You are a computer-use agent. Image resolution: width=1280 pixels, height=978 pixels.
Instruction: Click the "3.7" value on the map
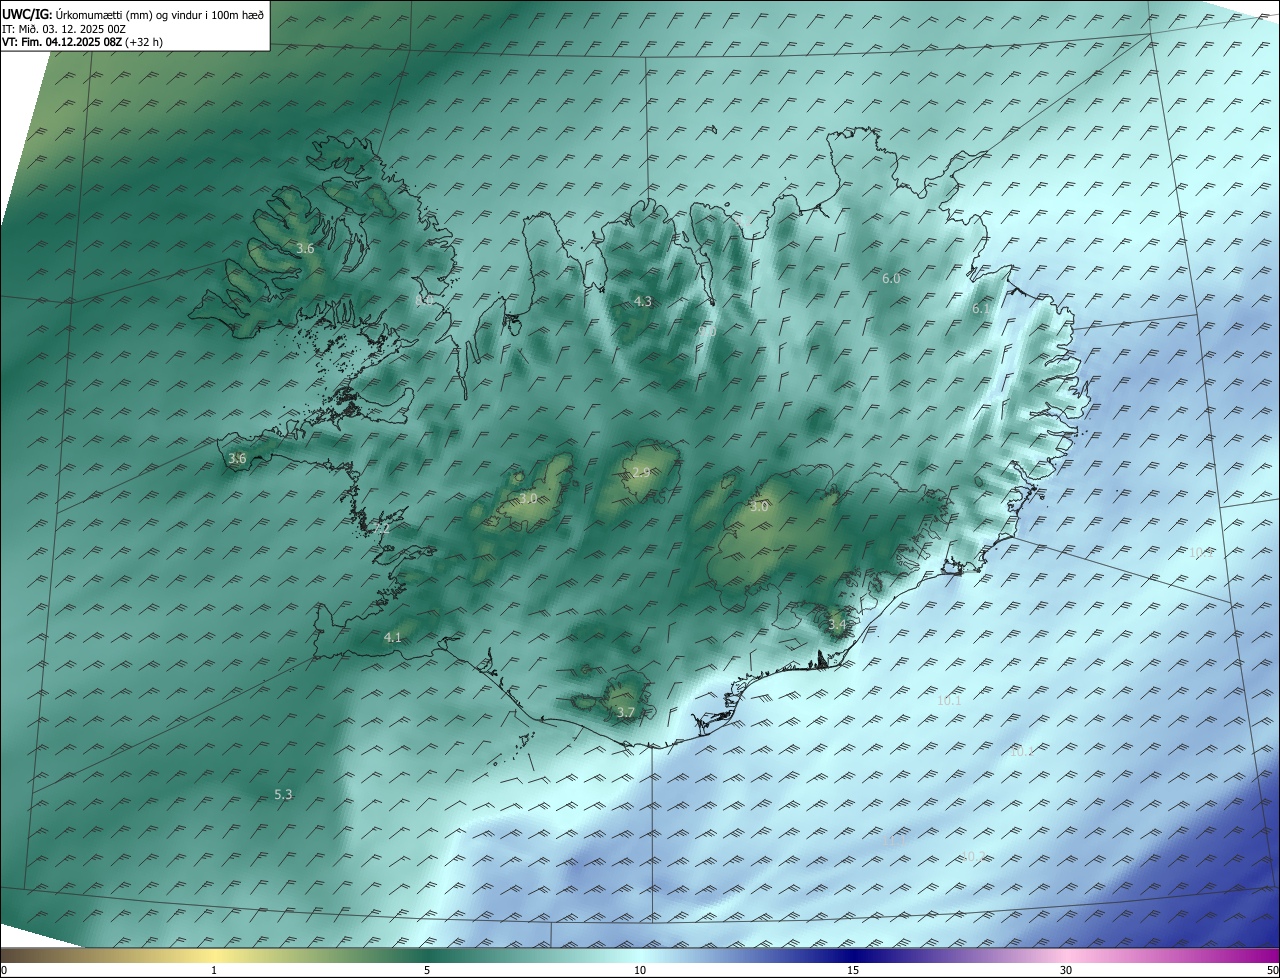(626, 712)
